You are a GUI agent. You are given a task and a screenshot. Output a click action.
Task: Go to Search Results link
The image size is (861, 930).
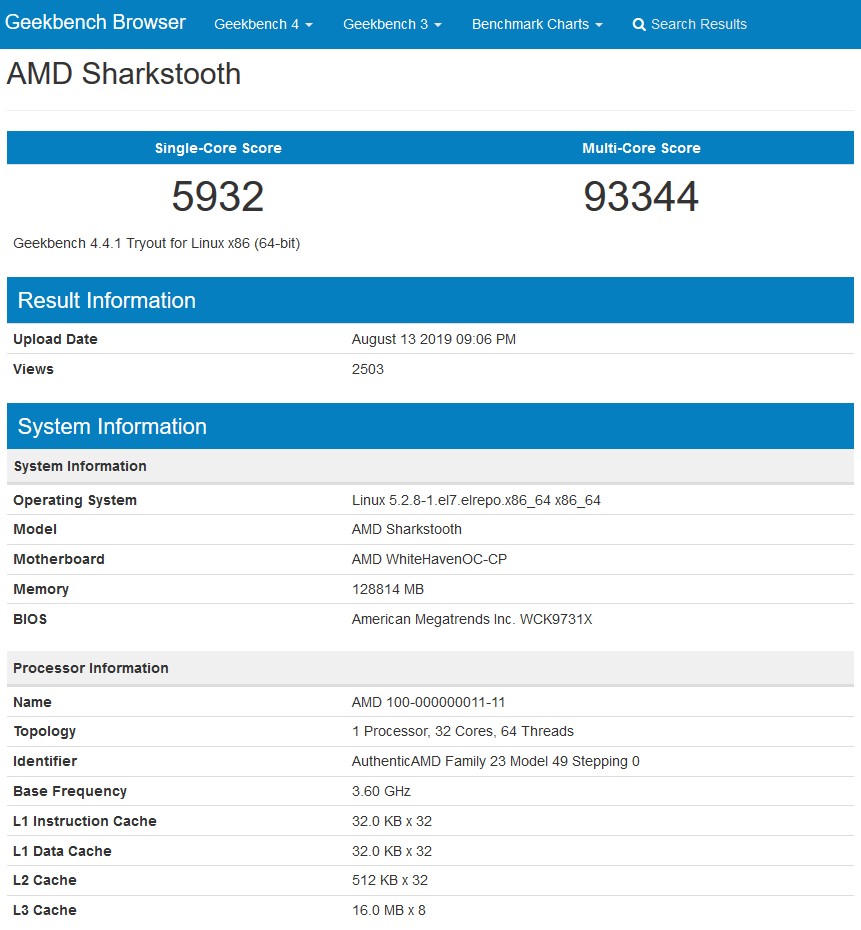(690, 24)
